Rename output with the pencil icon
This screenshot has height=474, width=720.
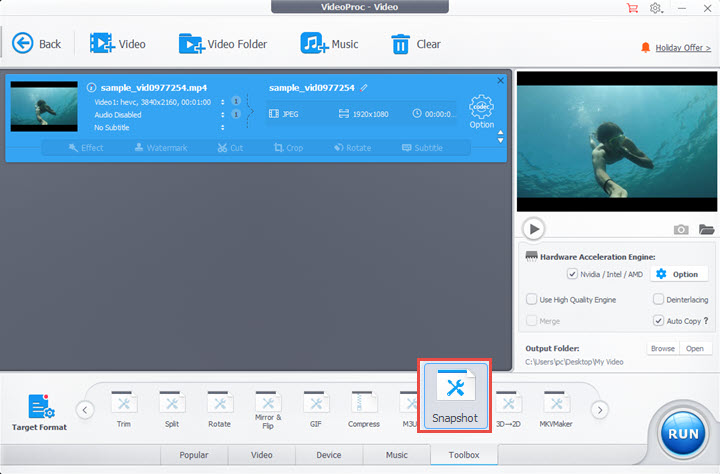click(364, 87)
